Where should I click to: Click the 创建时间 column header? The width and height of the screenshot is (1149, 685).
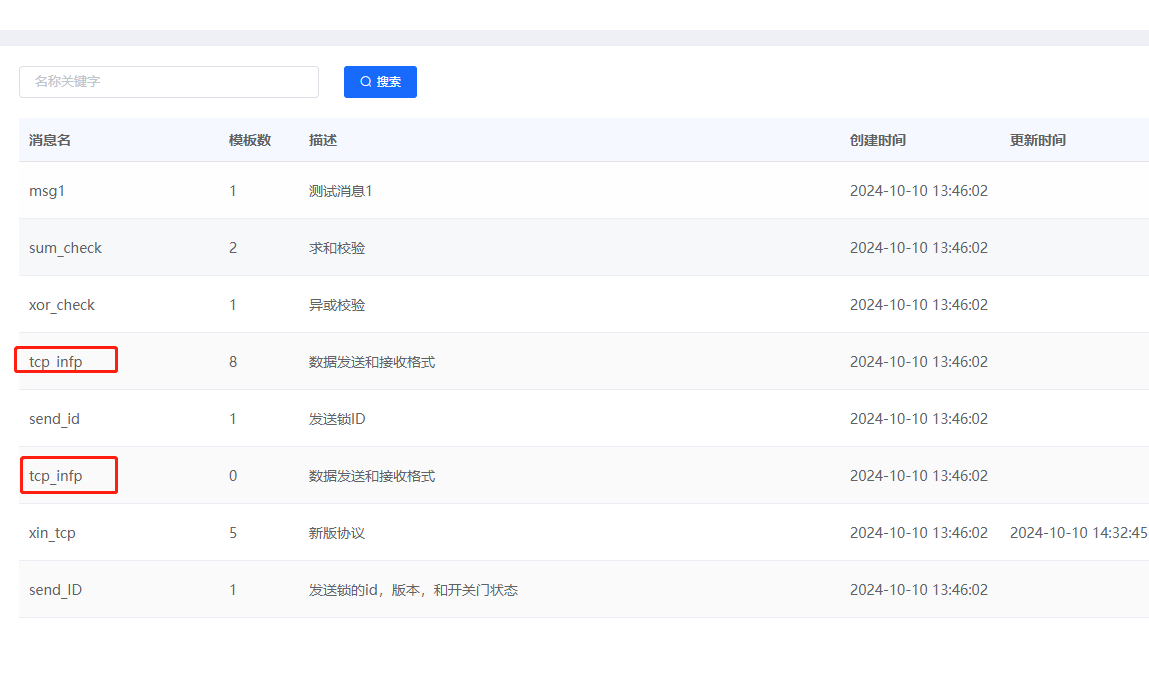coord(878,140)
